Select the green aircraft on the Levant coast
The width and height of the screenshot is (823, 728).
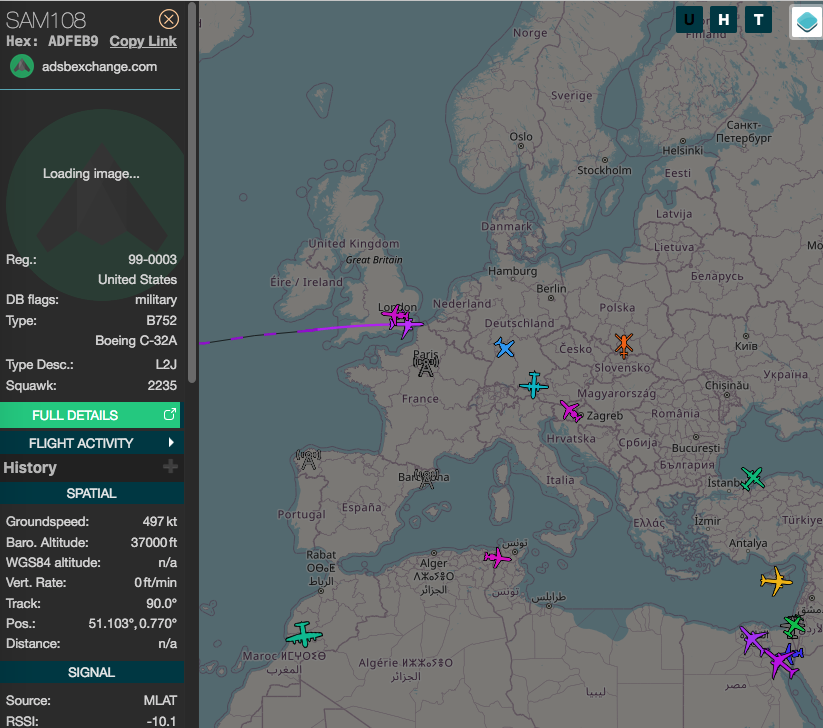pyautogui.click(x=794, y=626)
